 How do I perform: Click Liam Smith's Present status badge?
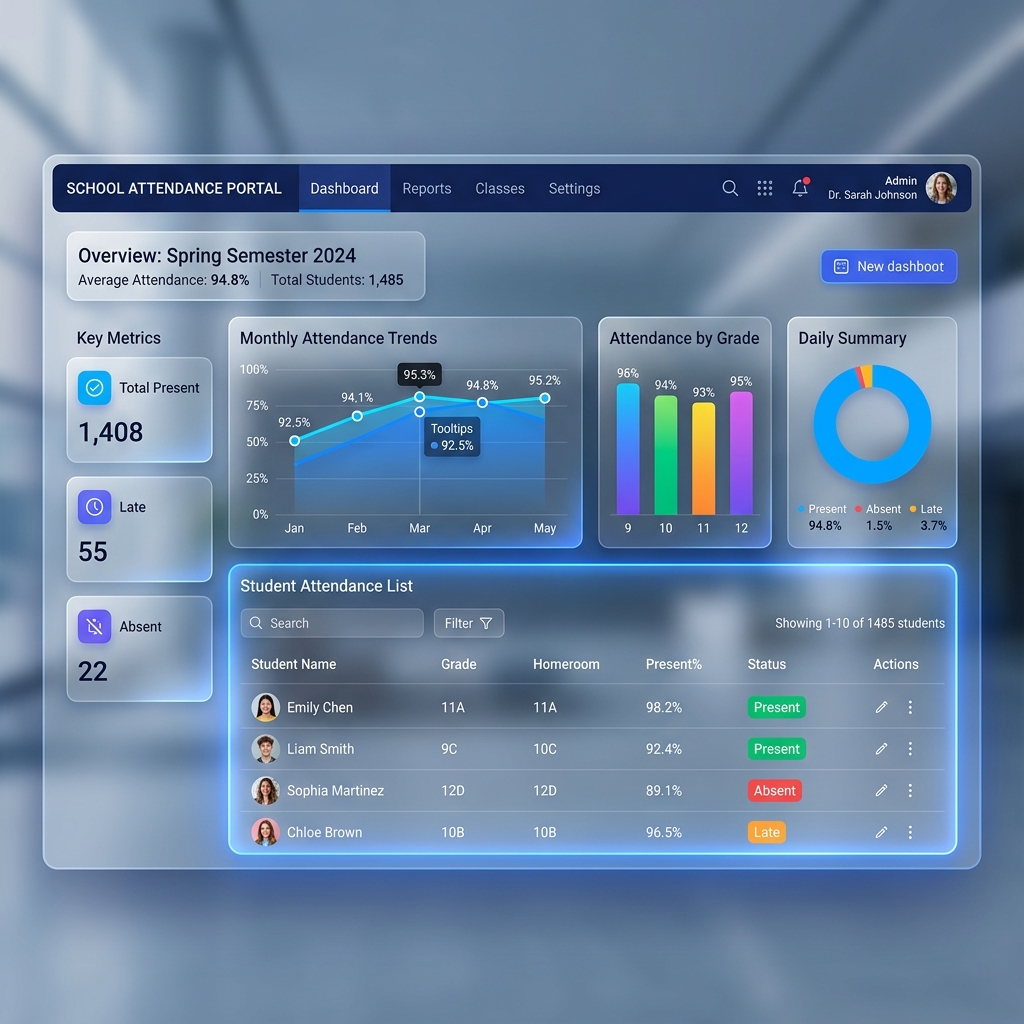click(x=776, y=749)
